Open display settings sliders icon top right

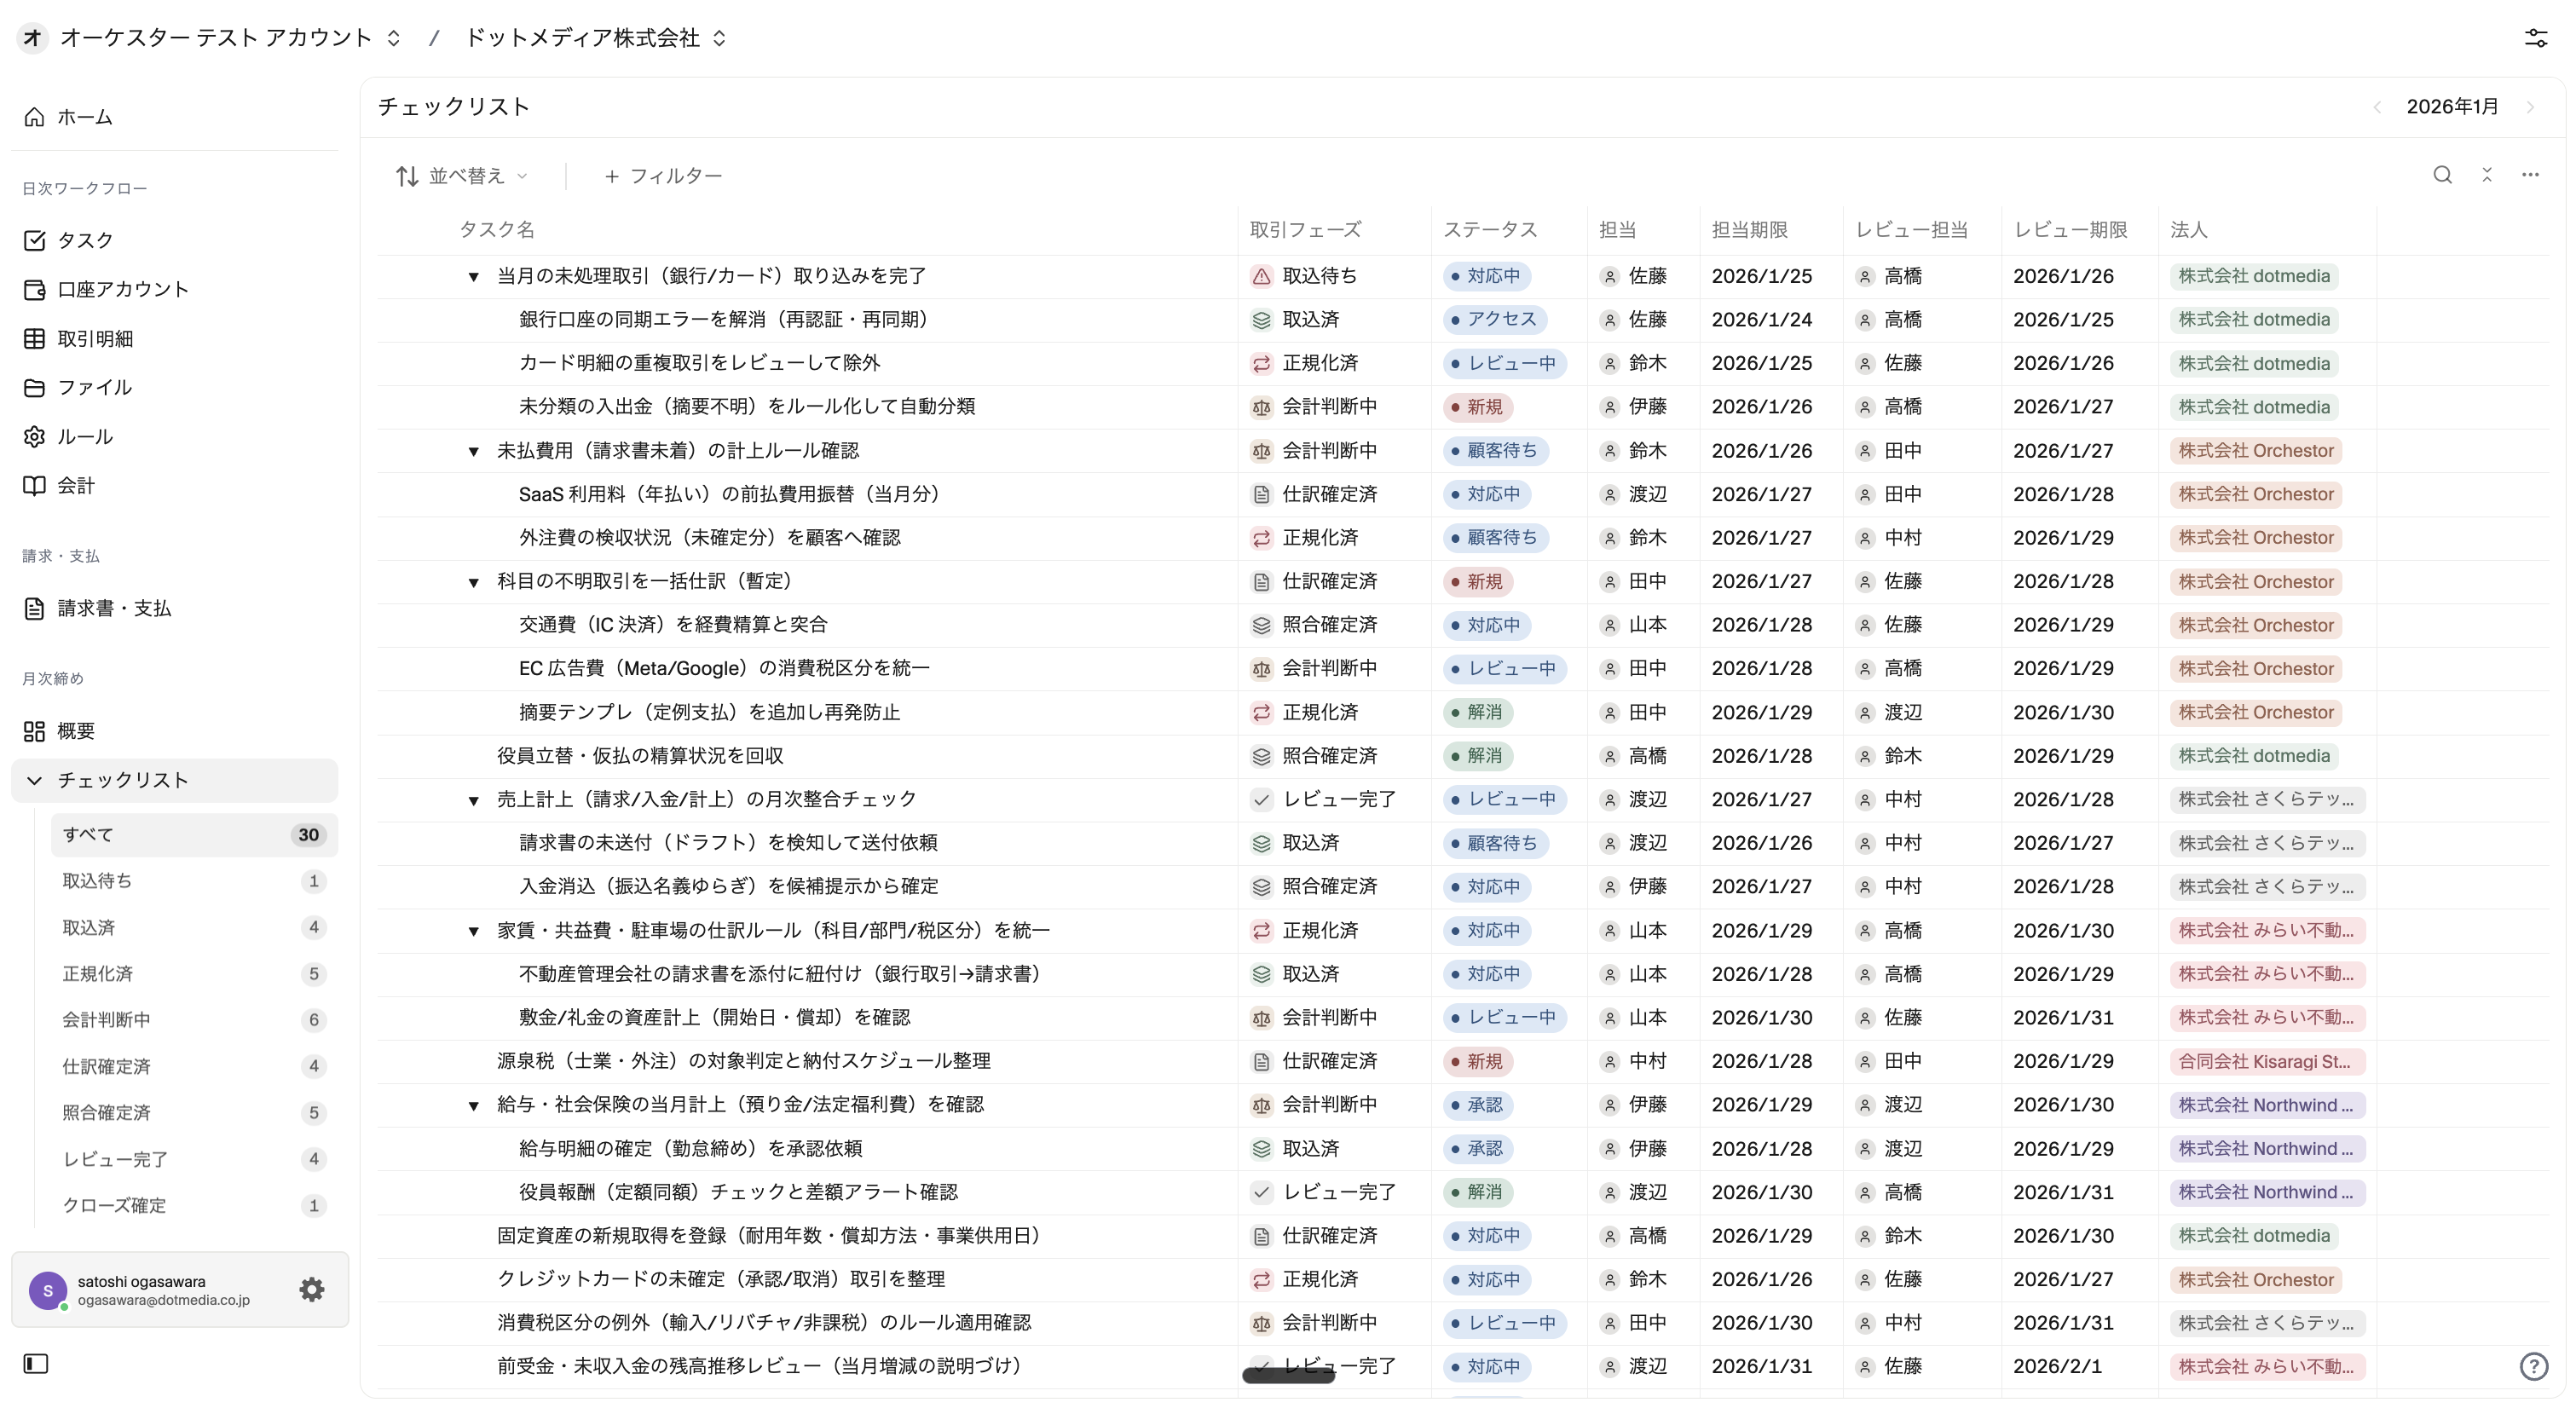click(x=2535, y=38)
